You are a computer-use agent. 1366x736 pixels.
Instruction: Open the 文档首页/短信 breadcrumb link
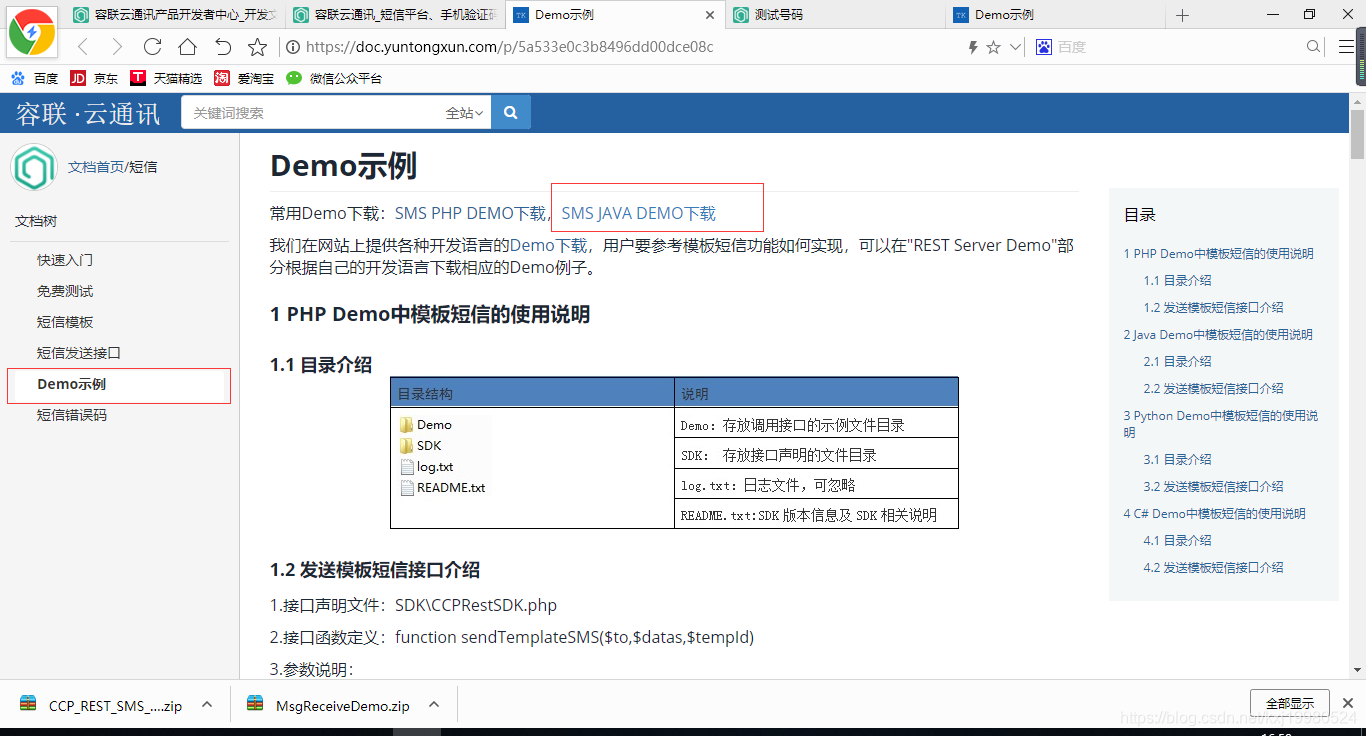coord(112,167)
